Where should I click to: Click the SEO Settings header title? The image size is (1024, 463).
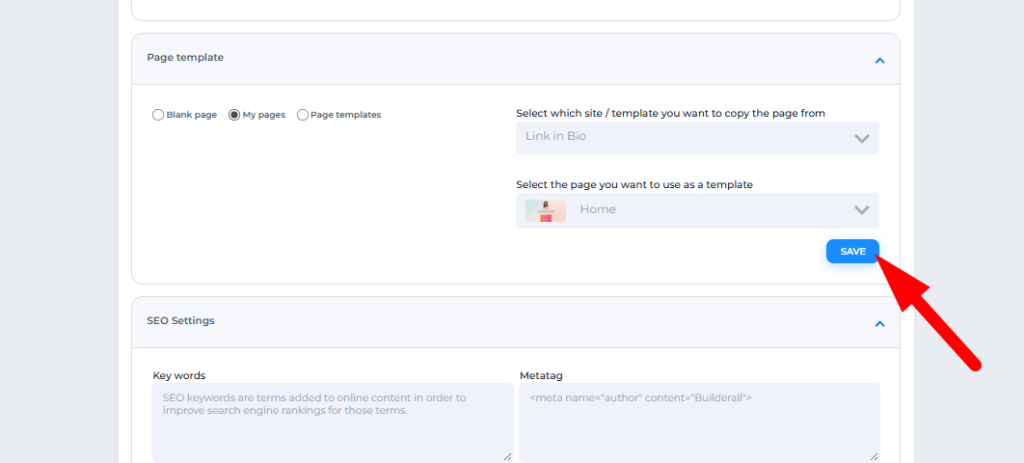point(180,321)
